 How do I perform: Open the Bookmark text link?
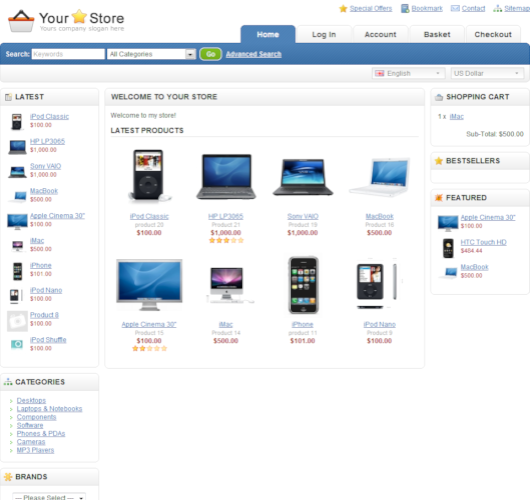coord(427,8)
